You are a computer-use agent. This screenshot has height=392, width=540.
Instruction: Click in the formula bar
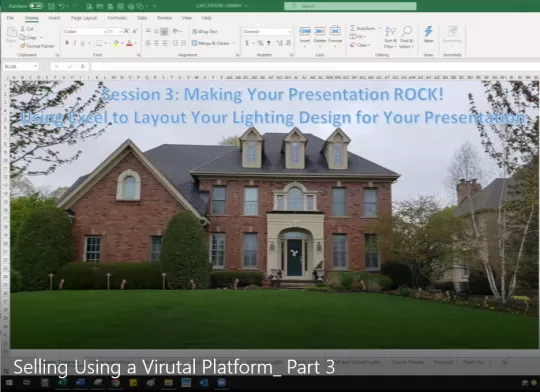click(314, 66)
